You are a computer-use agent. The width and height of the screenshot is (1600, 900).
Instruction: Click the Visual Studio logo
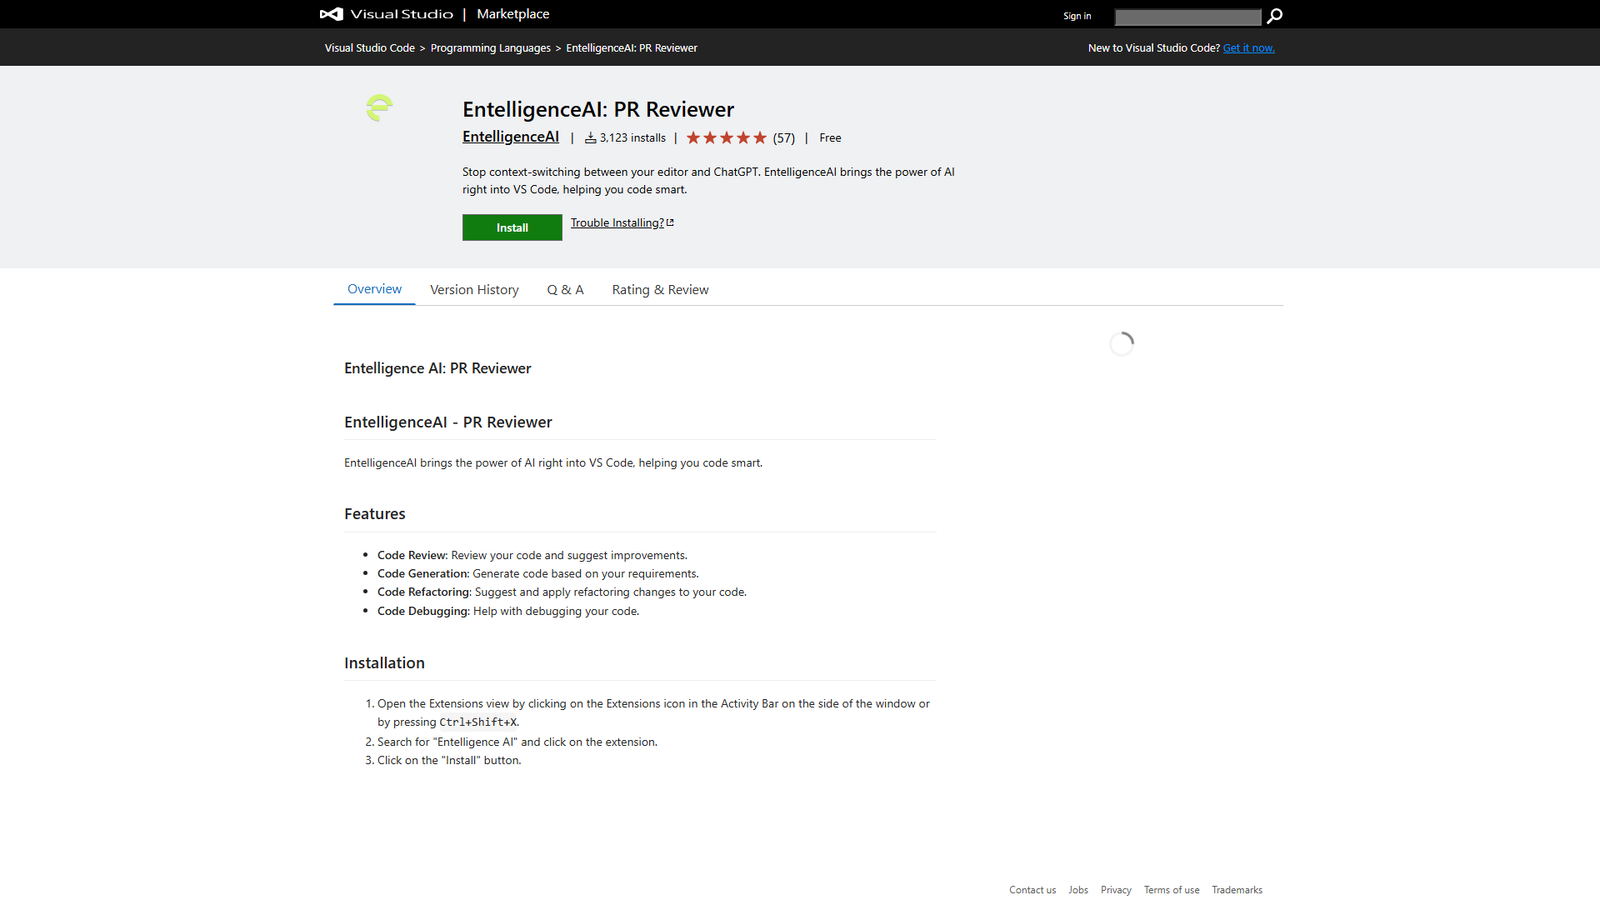[330, 14]
